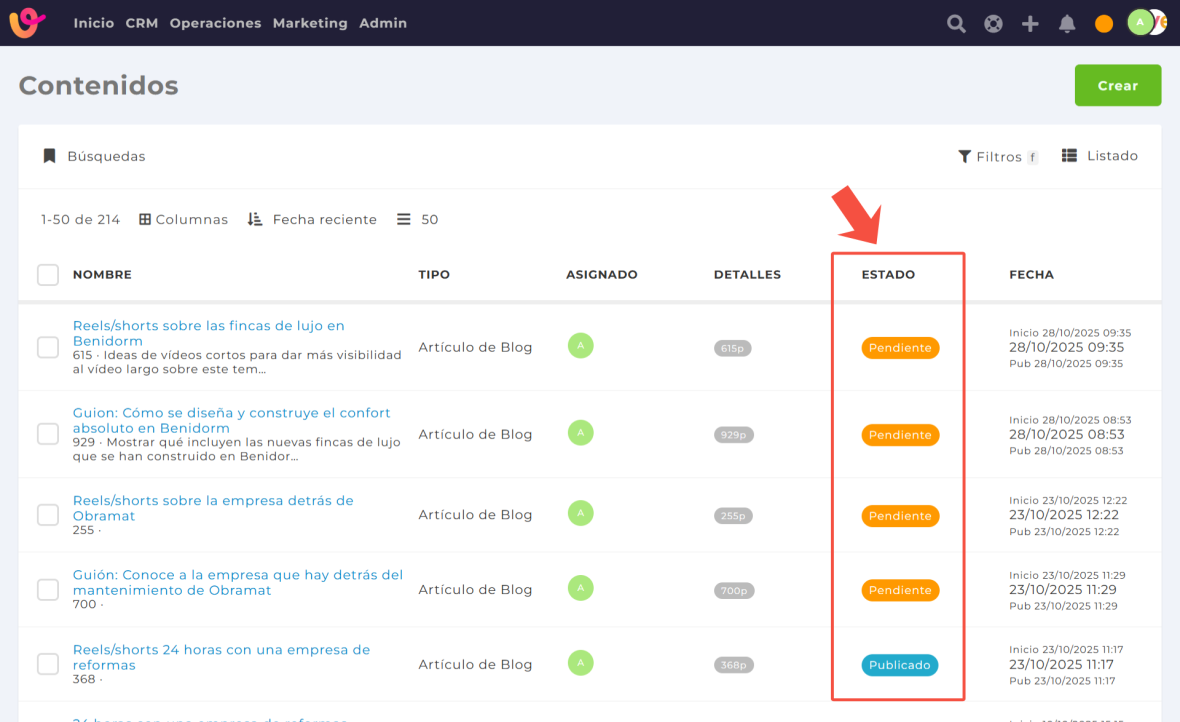Viewport: 1180px width, 722px height.
Task: Open the Marketing menu
Action: [x=310, y=23]
